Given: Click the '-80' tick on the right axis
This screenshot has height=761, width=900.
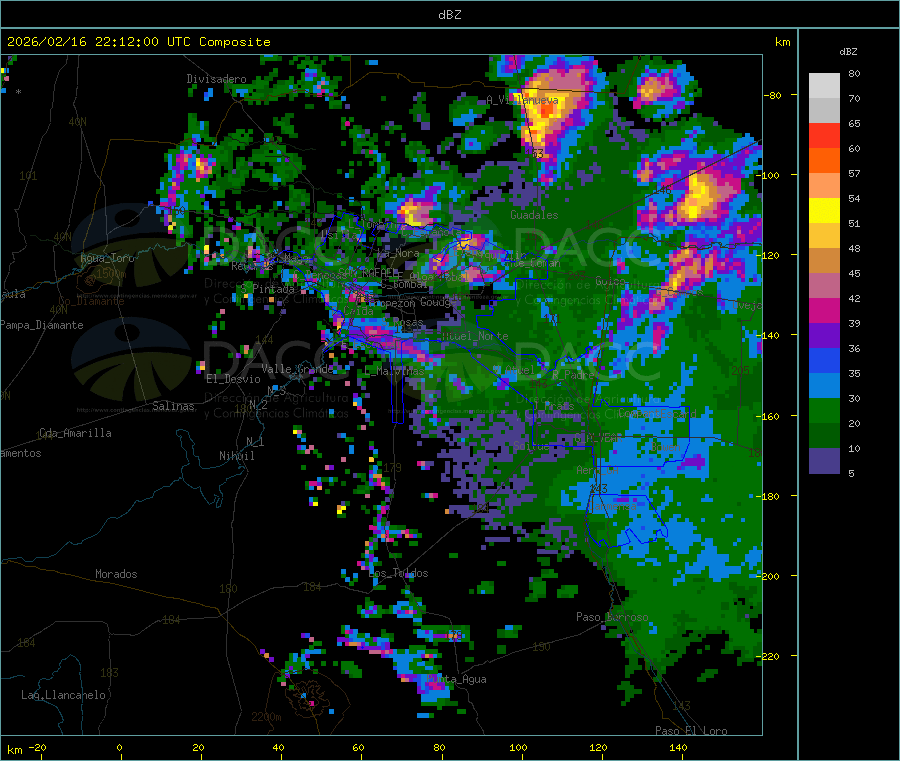Looking at the screenshot, I should 773,95.
